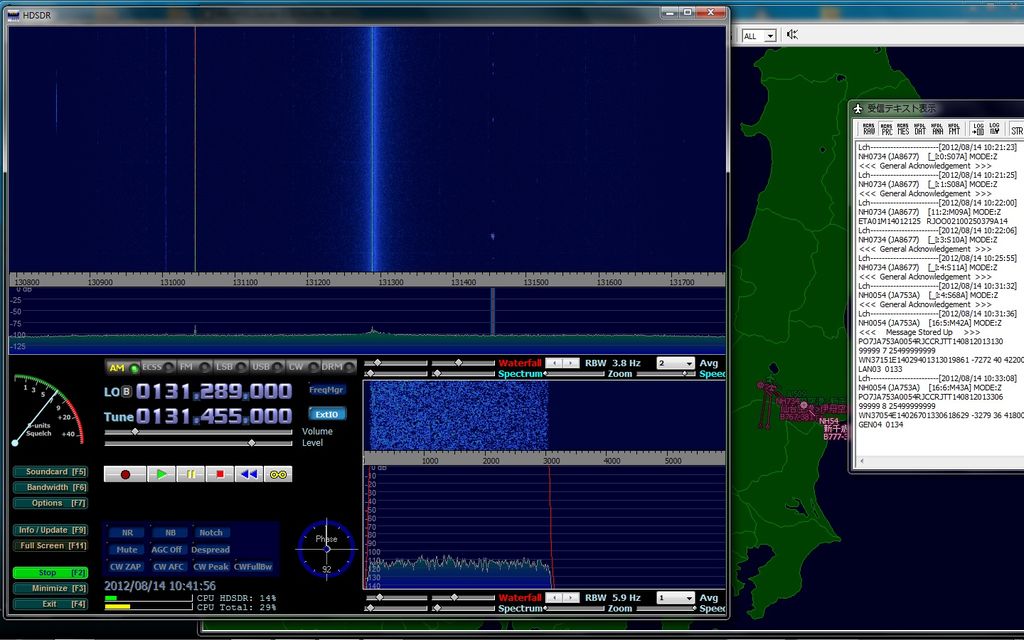Start playback with the green play icon
Image resolution: width=1024 pixels, height=640 pixels.
tap(163, 474)
